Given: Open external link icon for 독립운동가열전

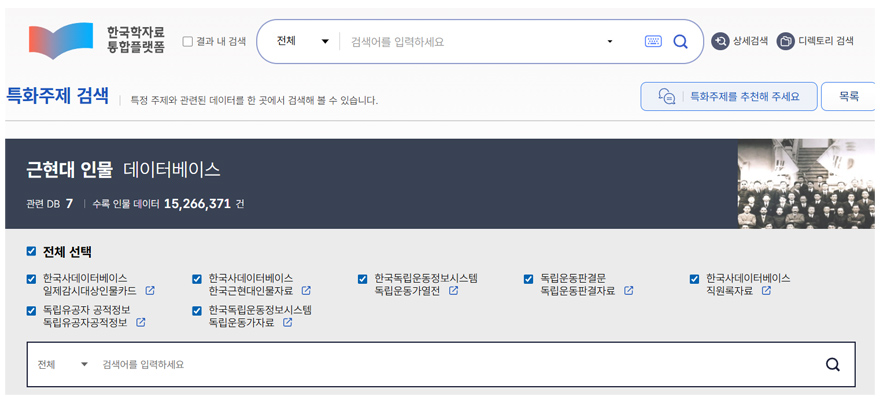Looking at the screenshot, I should pyautogui.click(x=453, y=291).
